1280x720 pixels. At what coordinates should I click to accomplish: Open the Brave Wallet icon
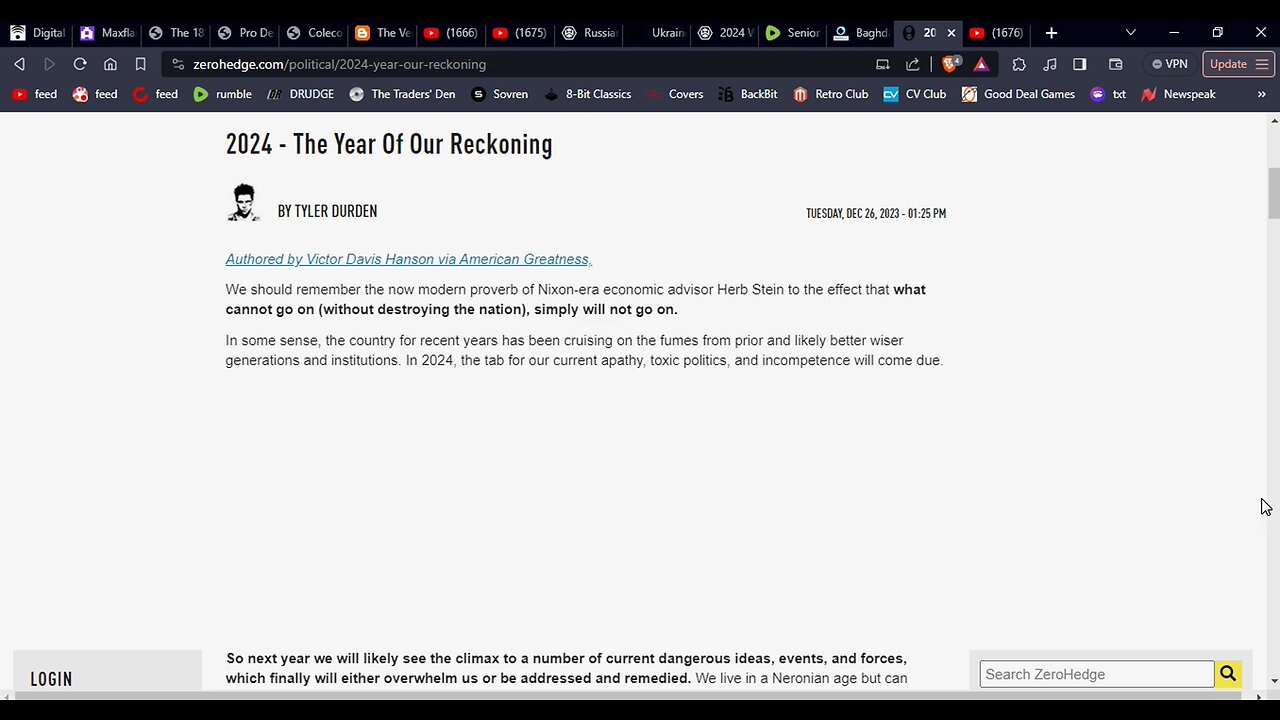(x=1116, y=64)
